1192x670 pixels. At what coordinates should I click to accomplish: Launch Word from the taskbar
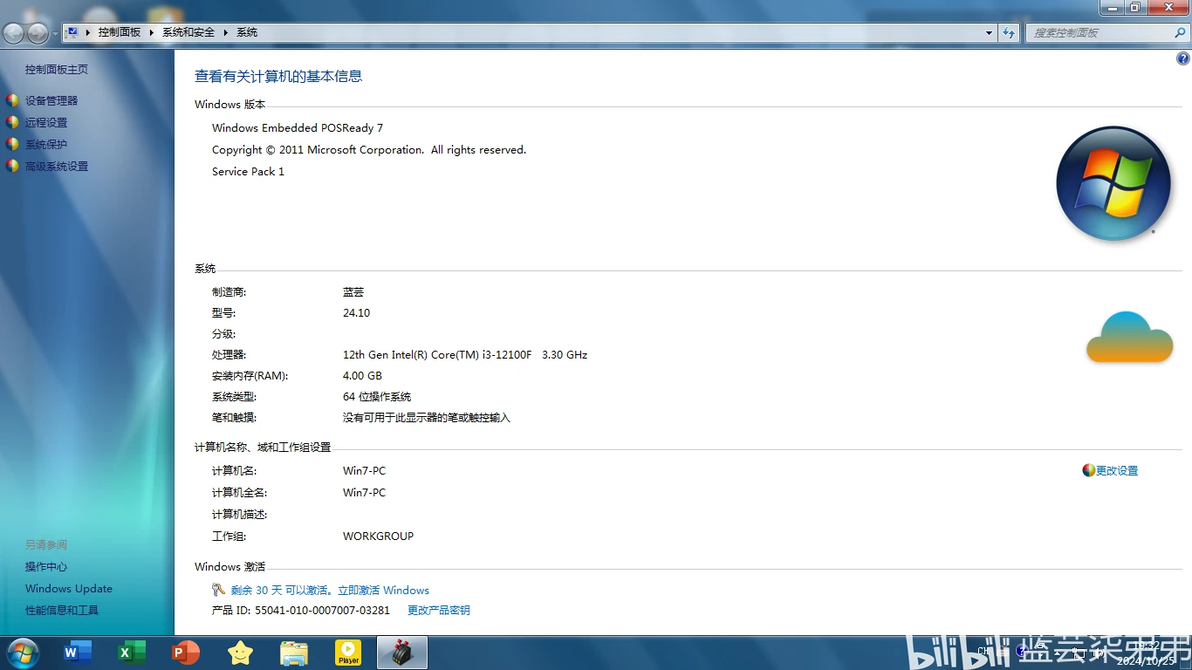point(77,653)
